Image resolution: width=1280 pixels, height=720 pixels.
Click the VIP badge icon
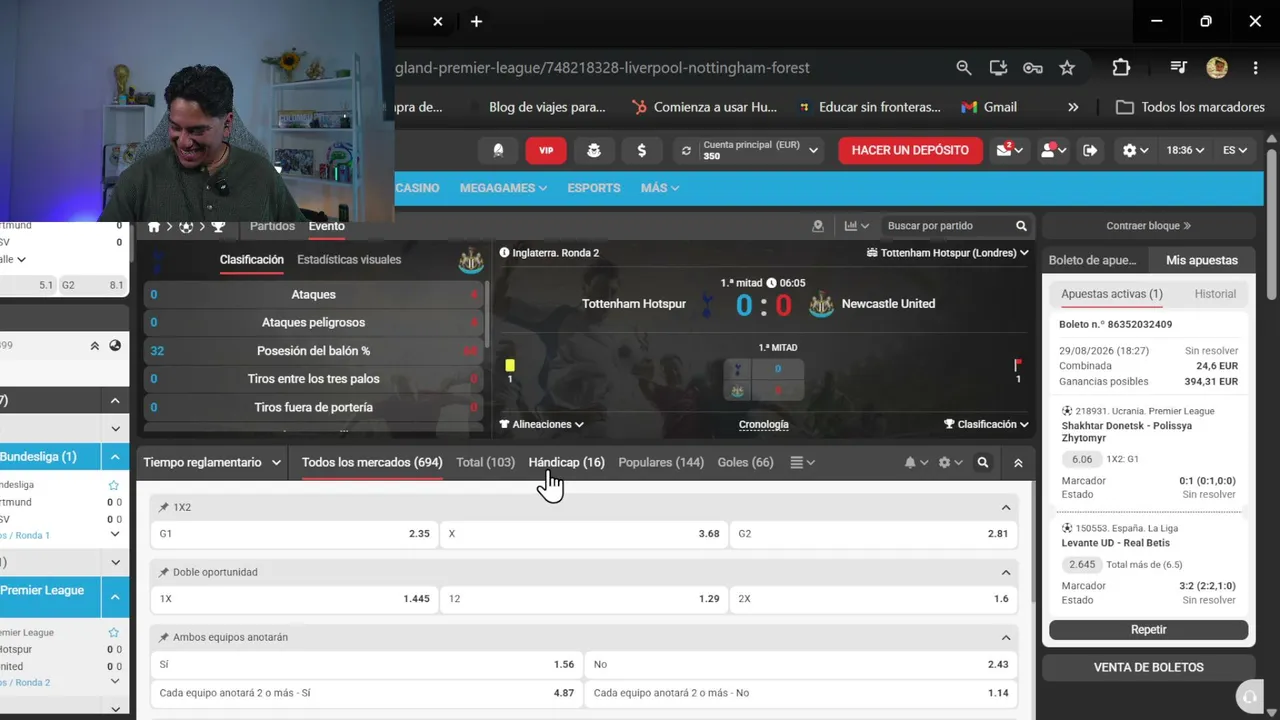[x=546, y=150]
